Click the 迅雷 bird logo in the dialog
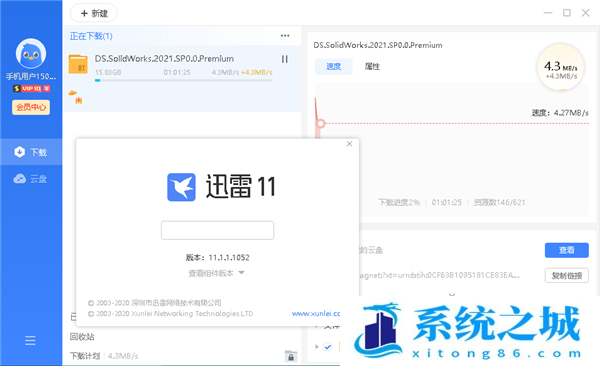 tap(181, 187)
